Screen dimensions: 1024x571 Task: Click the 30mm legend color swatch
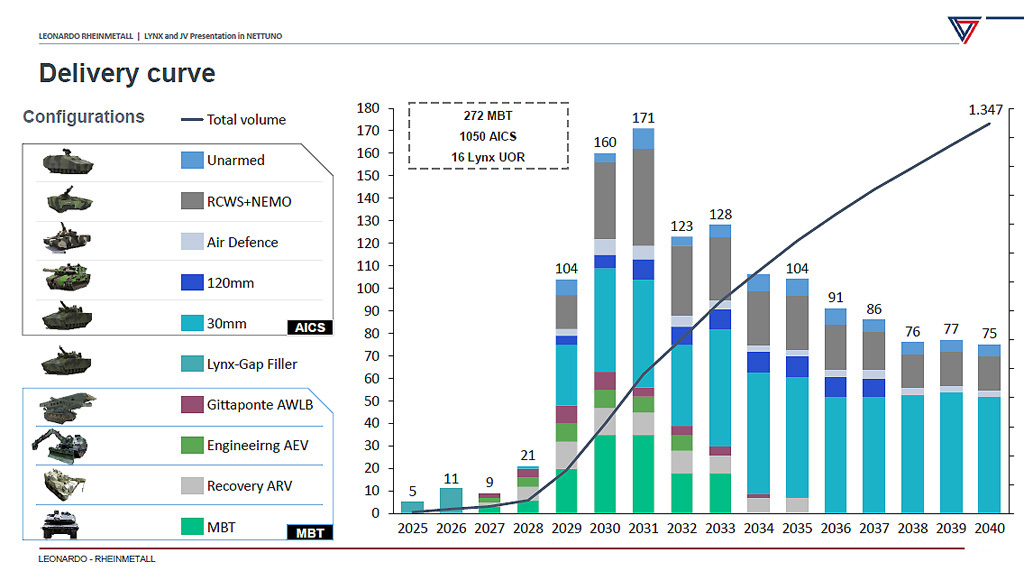point(192,323)
